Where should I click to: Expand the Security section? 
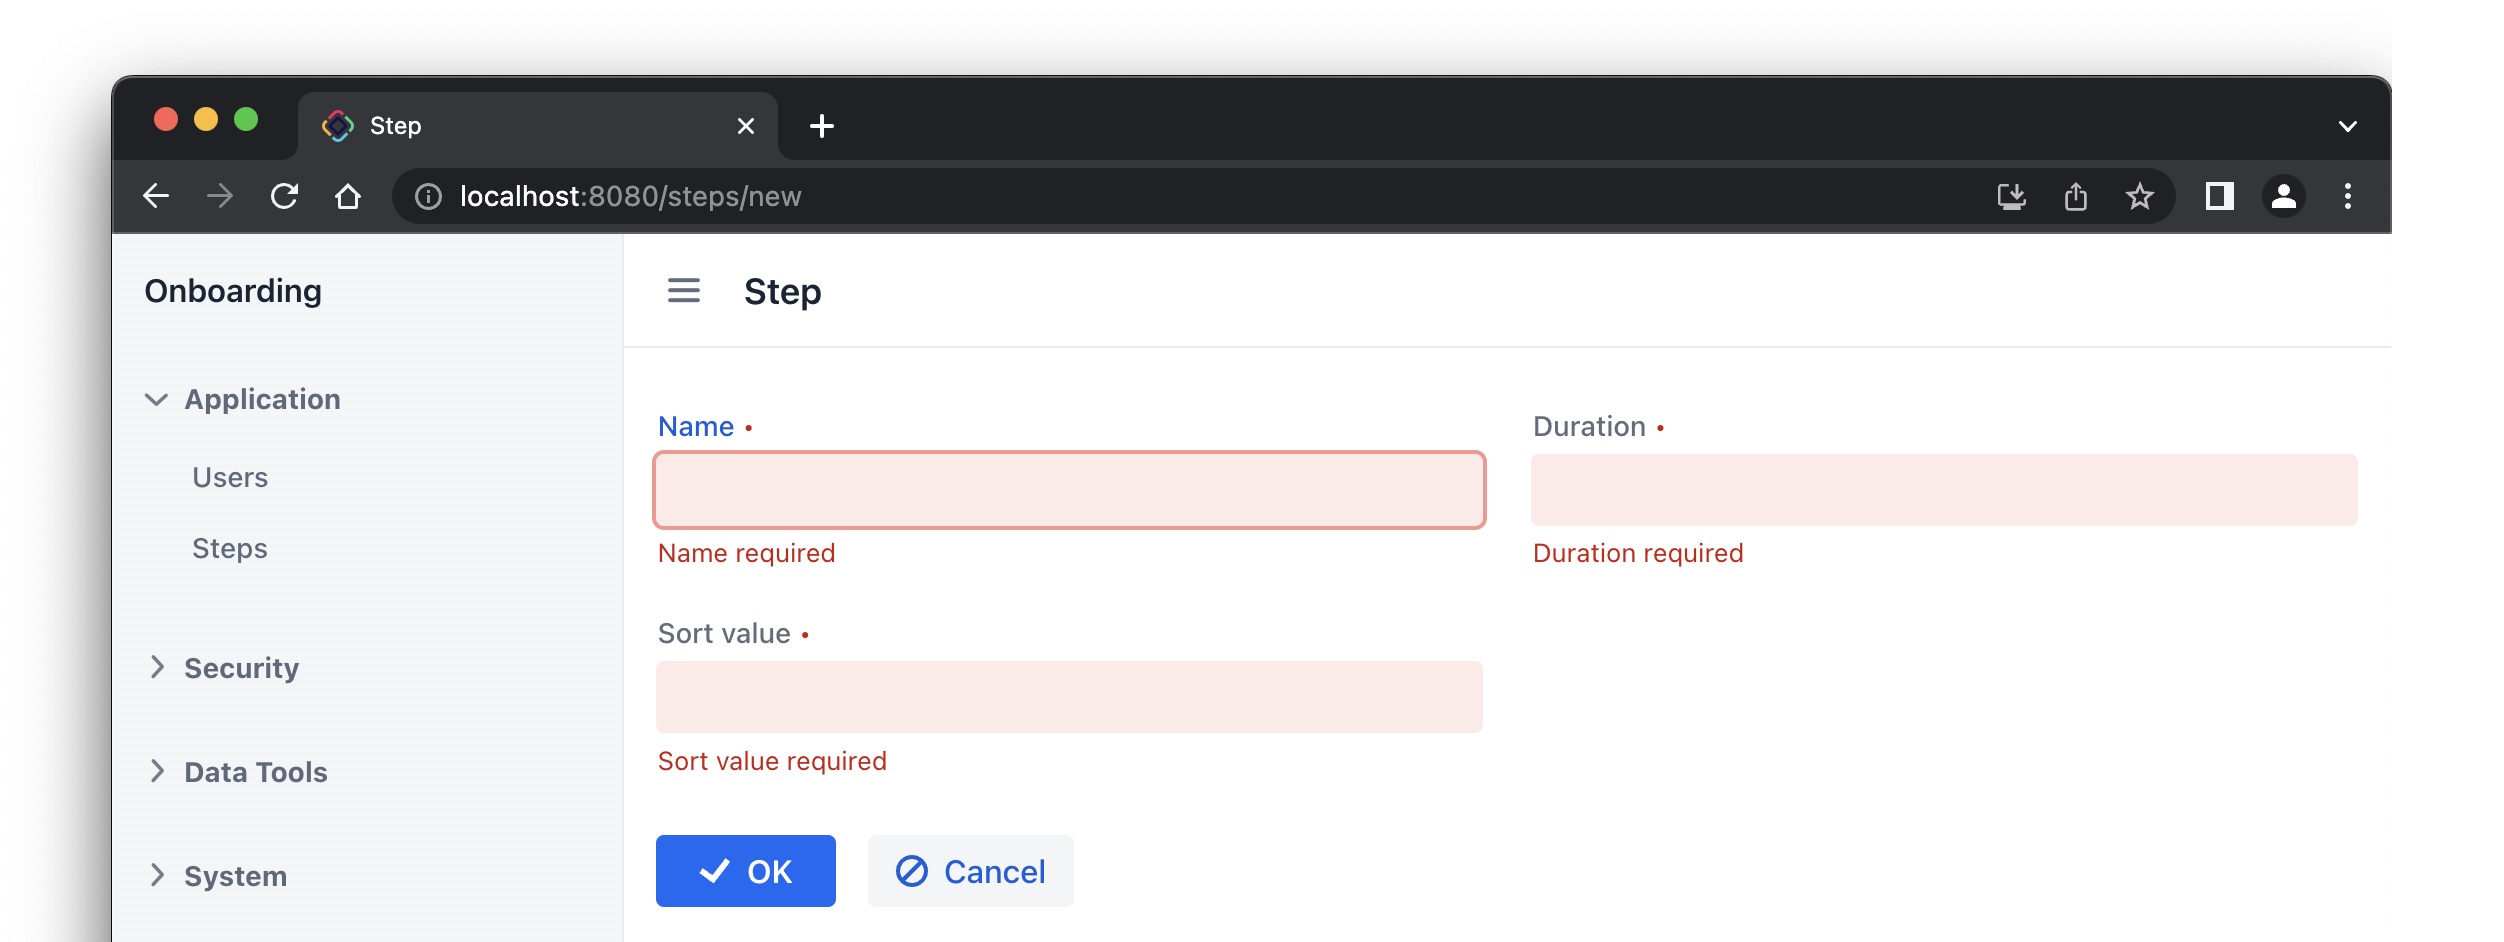click(x=241, y=668)
